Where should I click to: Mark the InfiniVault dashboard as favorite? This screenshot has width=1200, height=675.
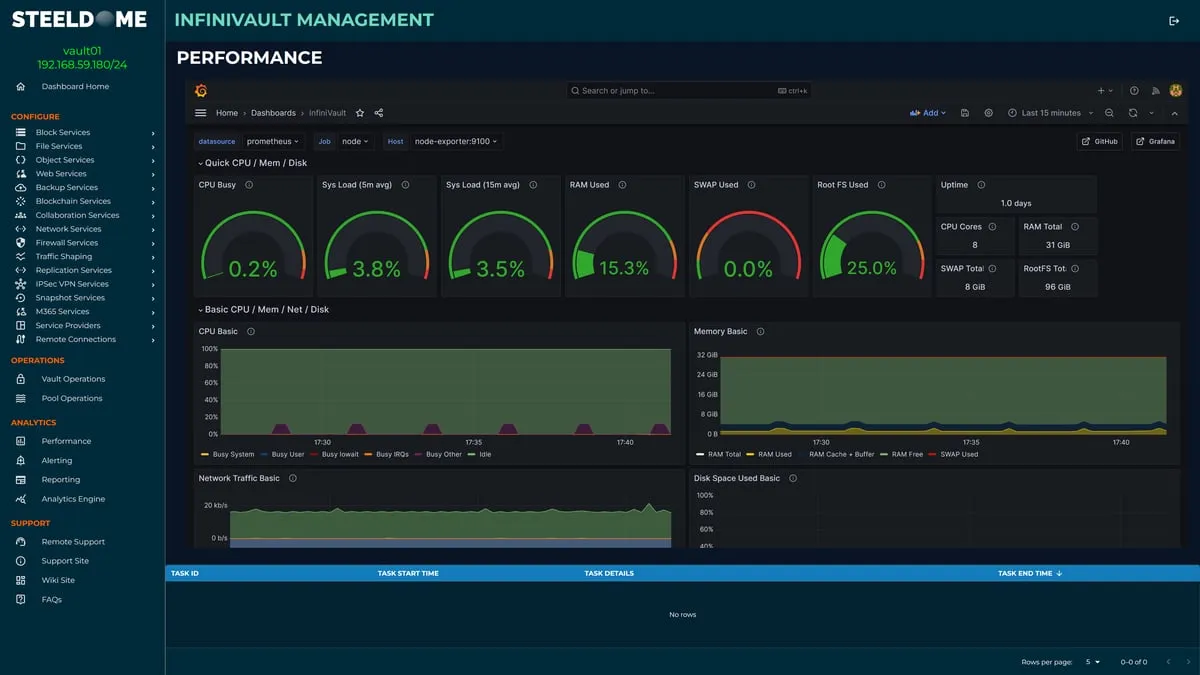pyautogui.click(x=359, y=113)
